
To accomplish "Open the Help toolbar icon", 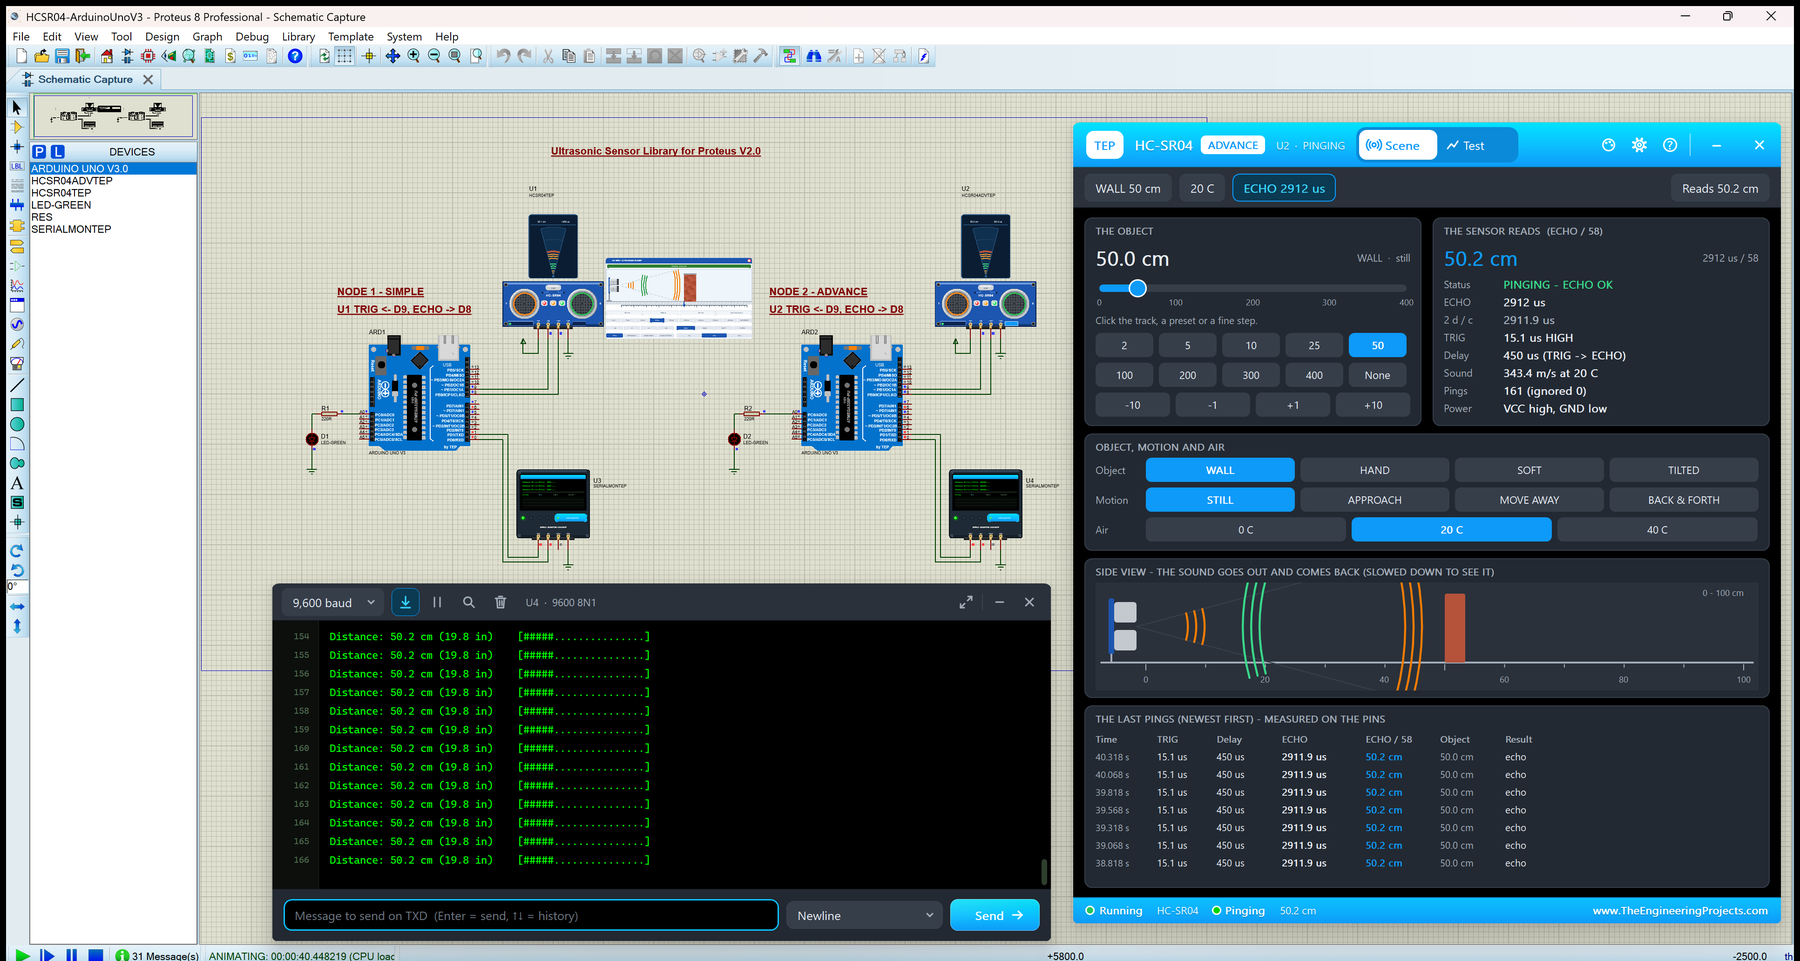I will pos(295,57).
